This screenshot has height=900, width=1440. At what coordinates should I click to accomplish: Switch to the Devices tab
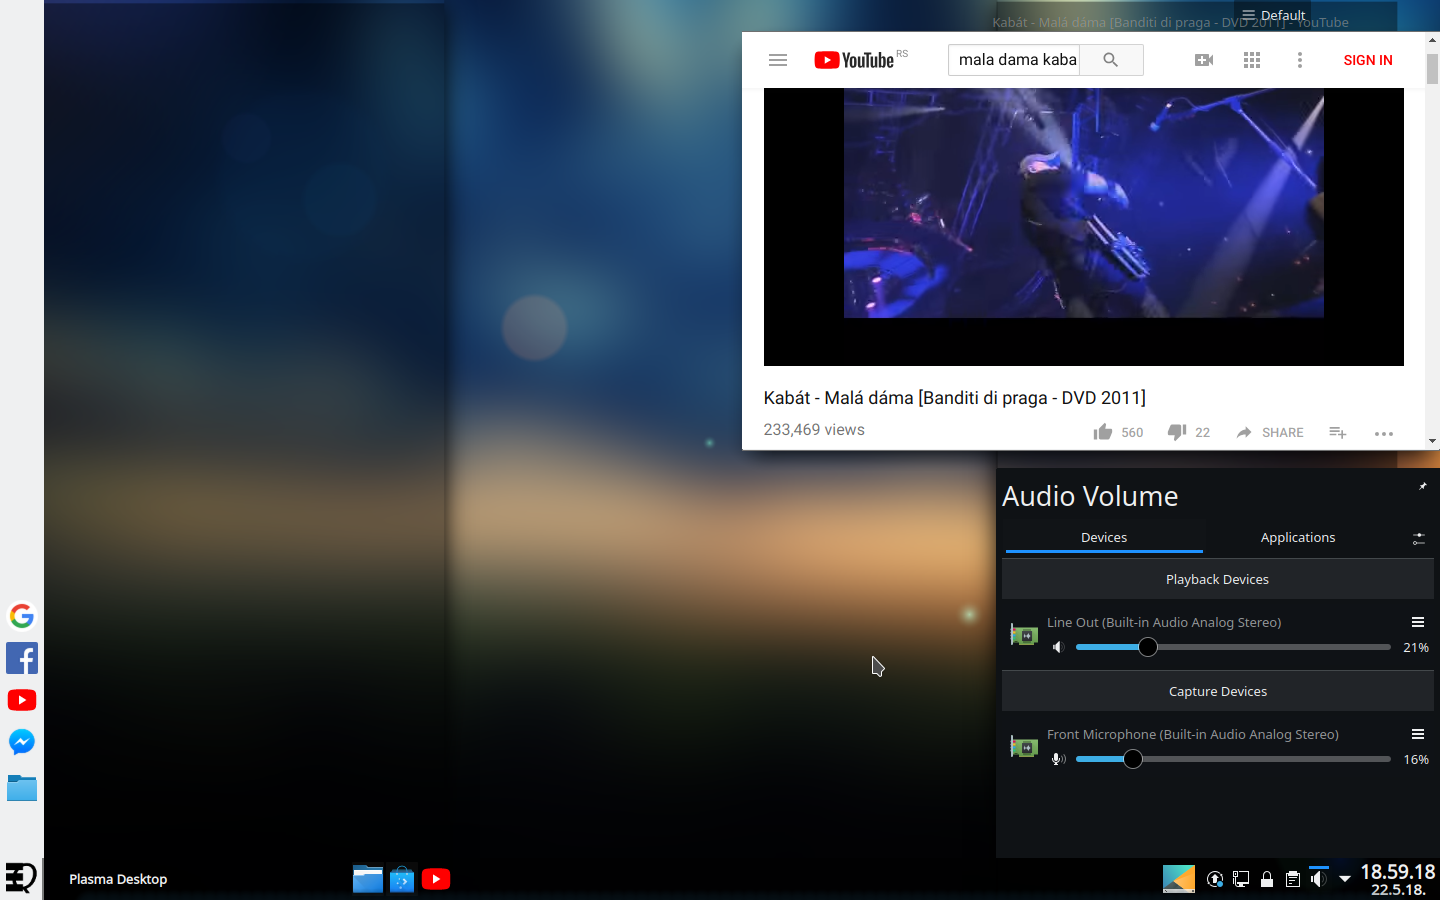1104,538
